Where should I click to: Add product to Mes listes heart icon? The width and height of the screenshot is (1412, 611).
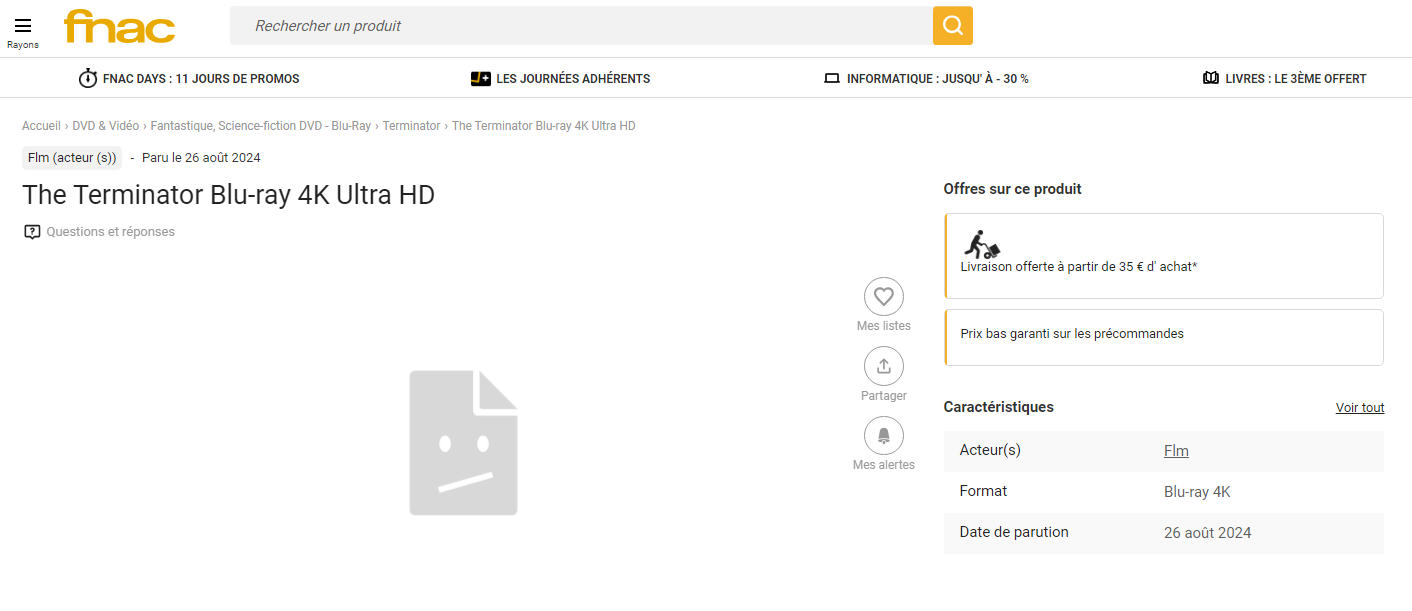coord(884,297)
